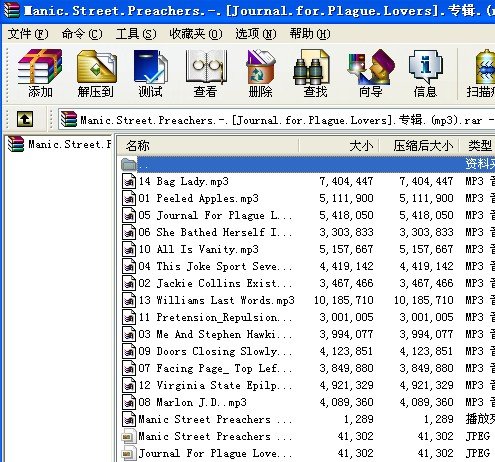
Task: Click JPEG icon of Journal For Plague Love
Action: (129, 453)
